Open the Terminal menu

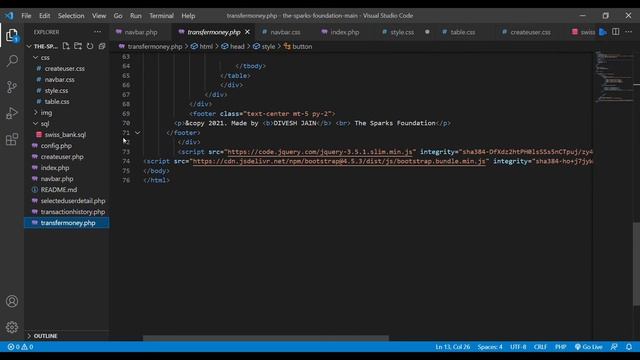161,16
